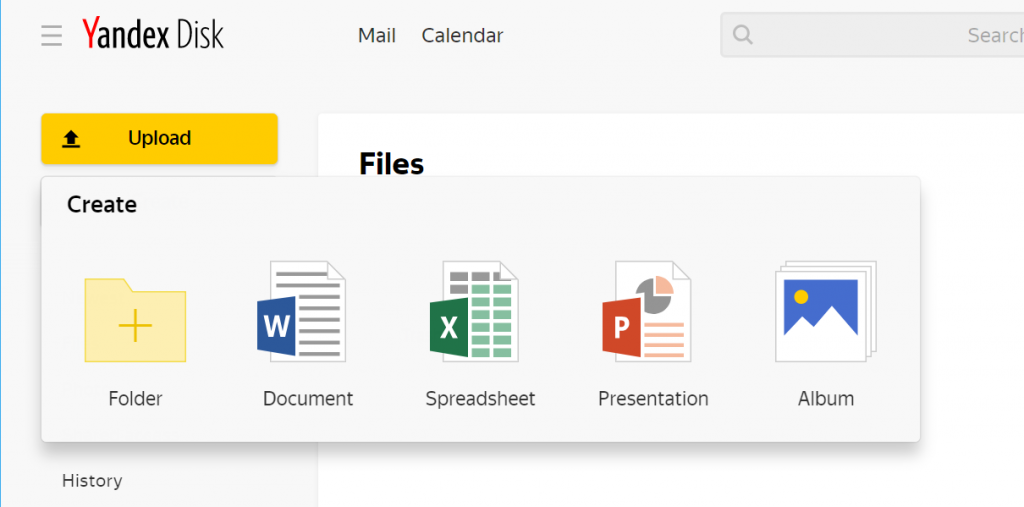This screenshot has height=507, width=1024.
Task: Create a new PowerPoint Presentation
Action: pyautogui.click(x=646, y=312)
